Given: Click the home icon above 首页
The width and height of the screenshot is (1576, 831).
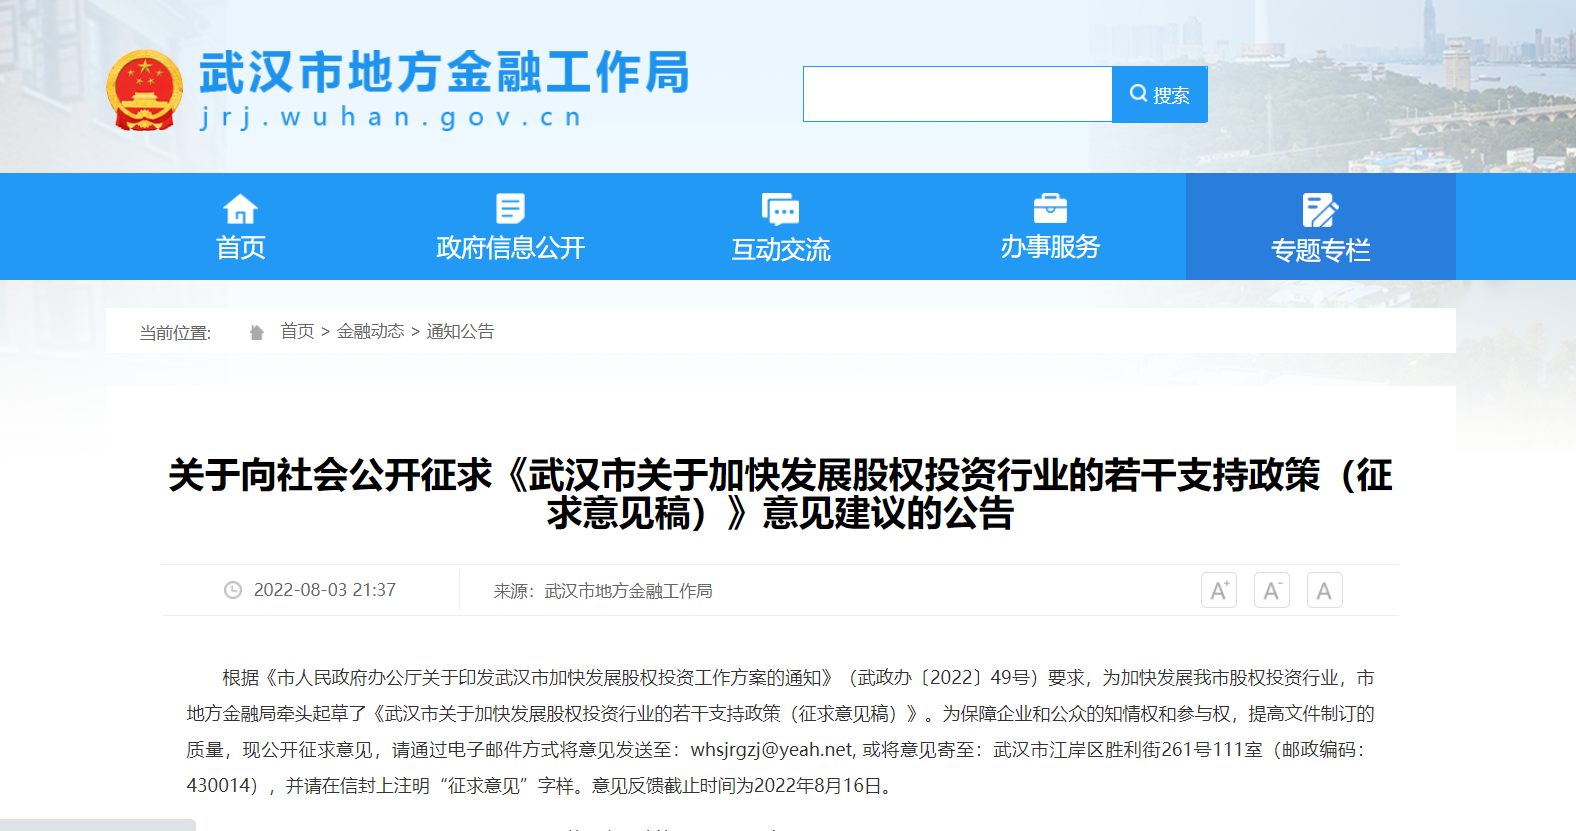Looking at the screenshot, I should coord(240,209).
